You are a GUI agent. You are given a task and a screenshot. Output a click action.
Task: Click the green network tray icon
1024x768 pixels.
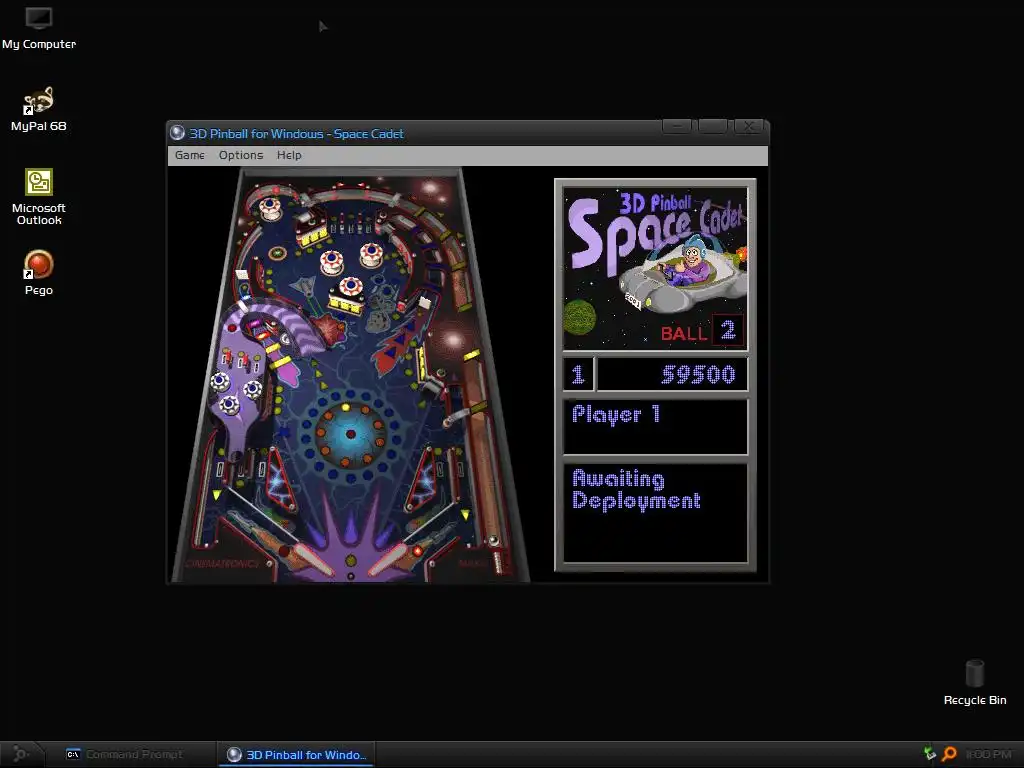(929, 754)
